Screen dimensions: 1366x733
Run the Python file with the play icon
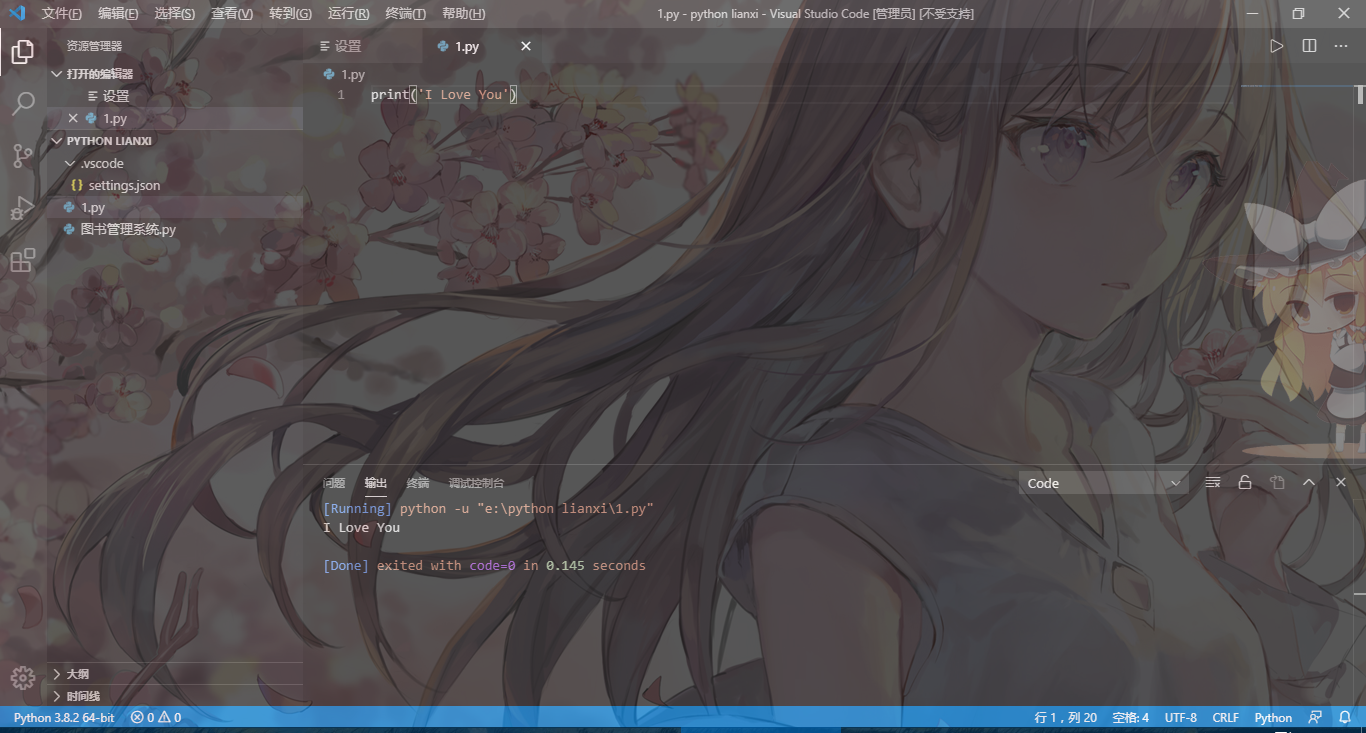click(x=1276, y=45)
